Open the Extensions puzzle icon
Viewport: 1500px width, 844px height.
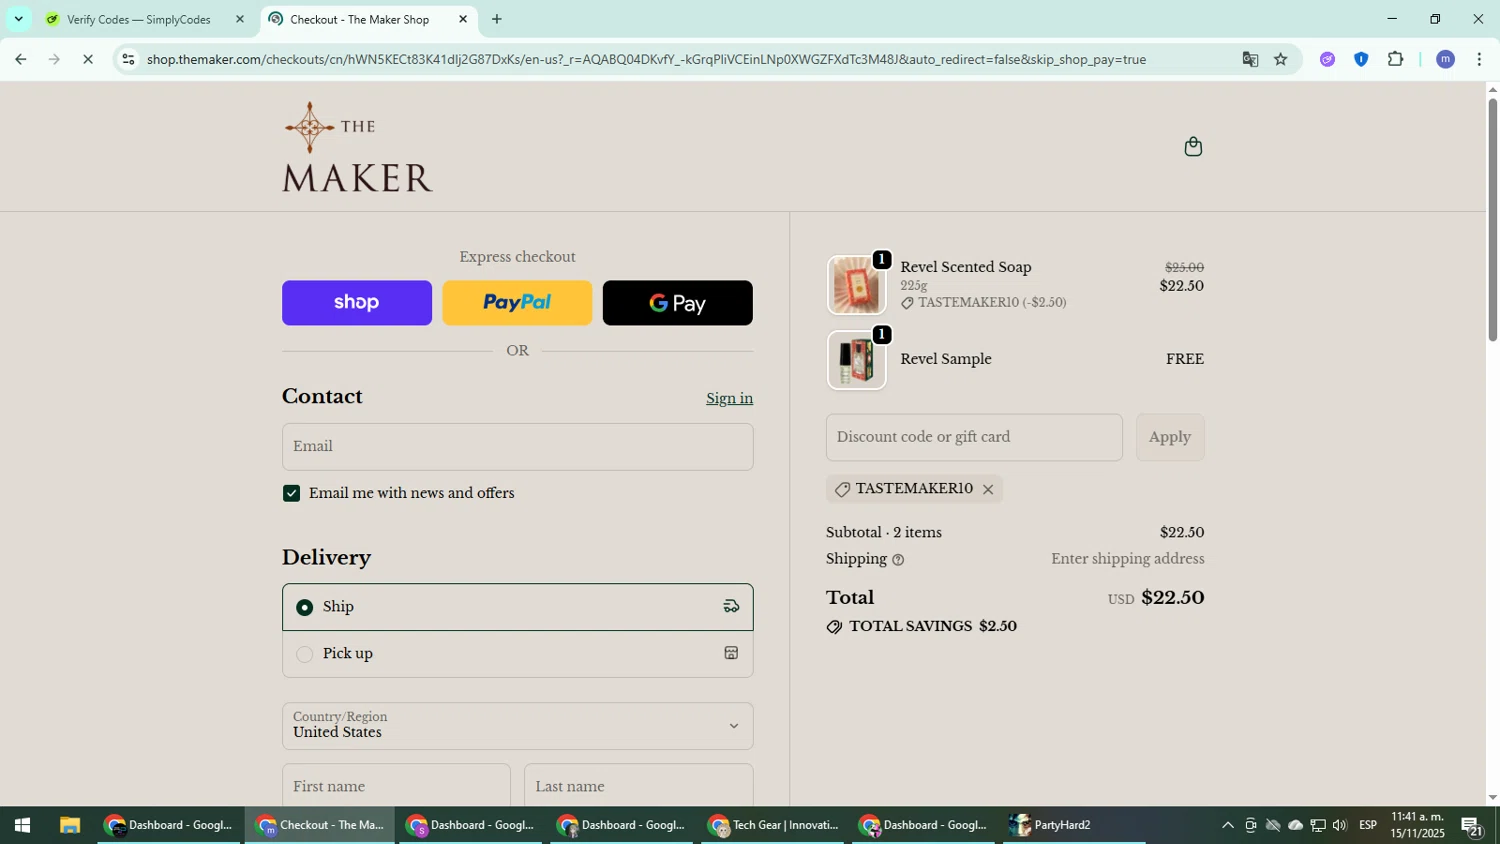(1396, 59)
